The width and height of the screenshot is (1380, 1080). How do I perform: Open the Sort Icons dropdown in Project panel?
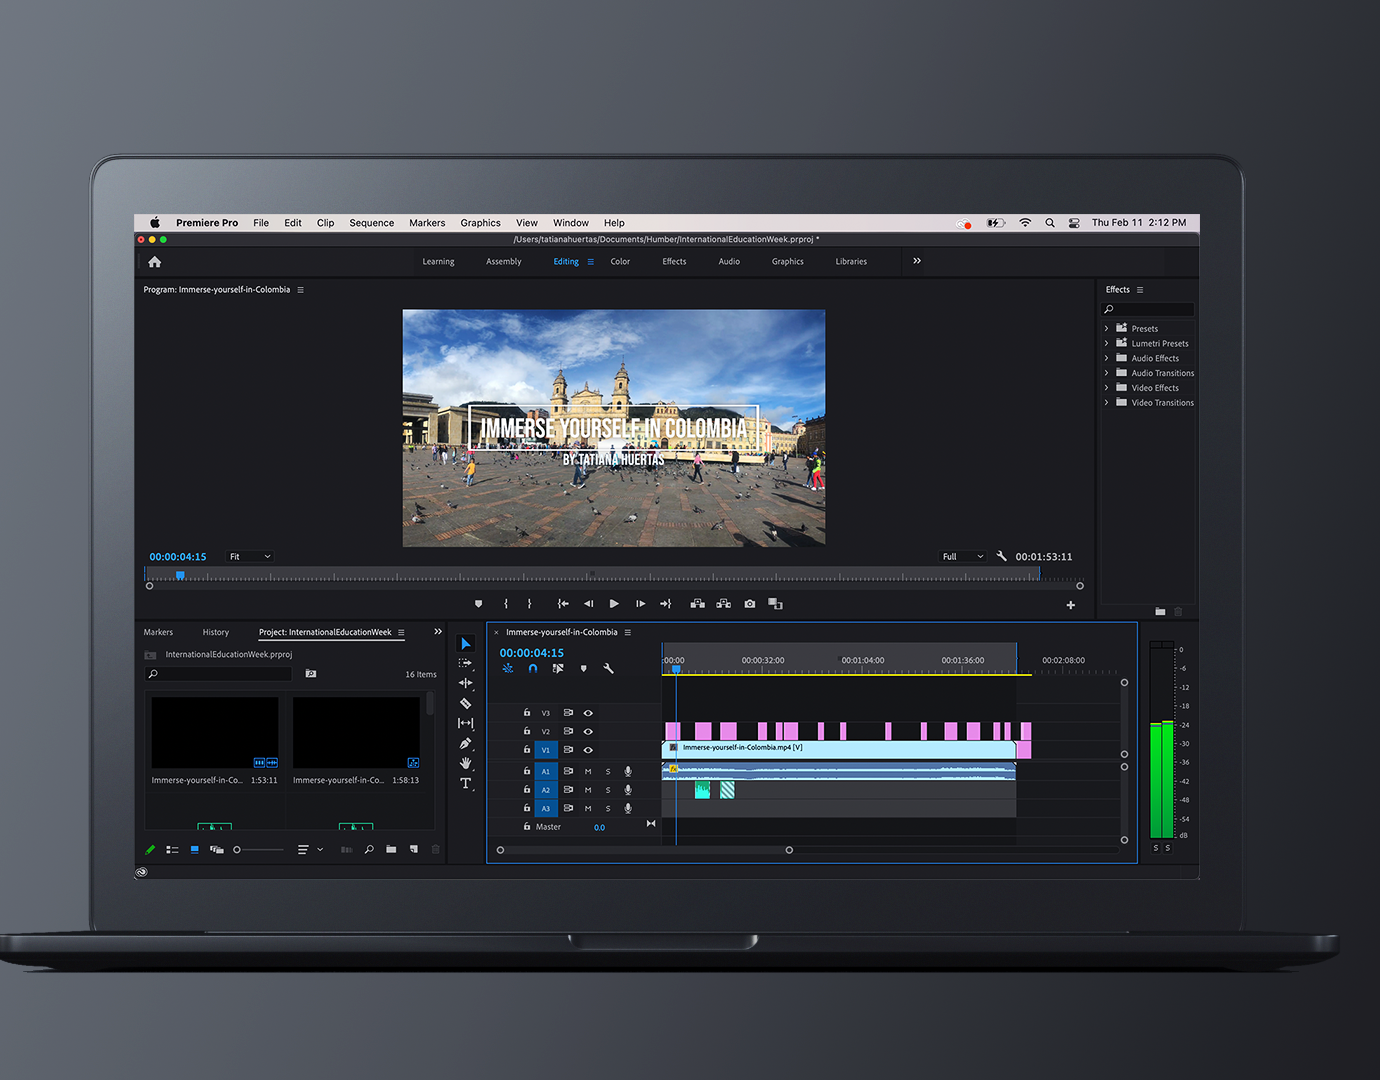310,849
